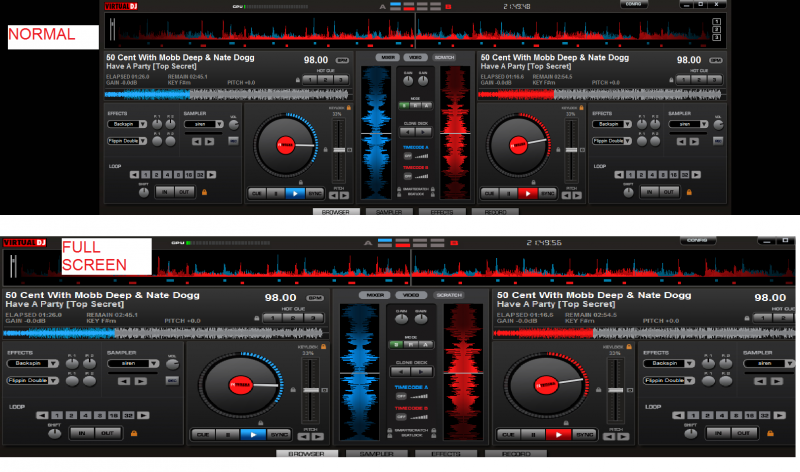The width and height of the screenshot is (800, 472).
Task: Open CONFIG in the full screen window
Action: pyautogui.click(x=697, y=240)
